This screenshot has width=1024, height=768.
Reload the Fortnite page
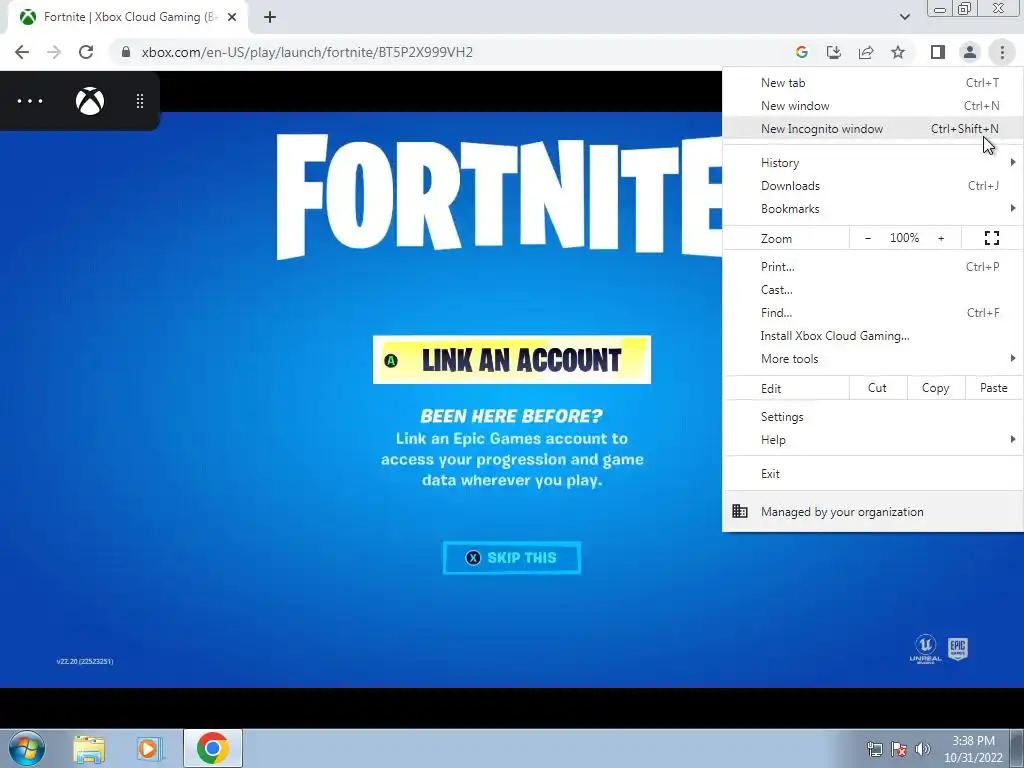pos(86,52)
